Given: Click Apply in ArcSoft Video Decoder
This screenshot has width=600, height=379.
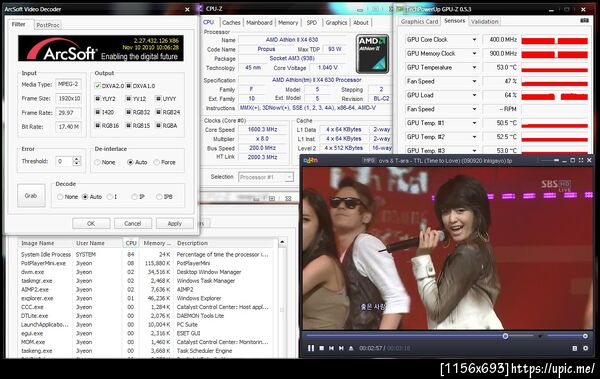Looking at the screenshot, I should [x=174, y=224].
